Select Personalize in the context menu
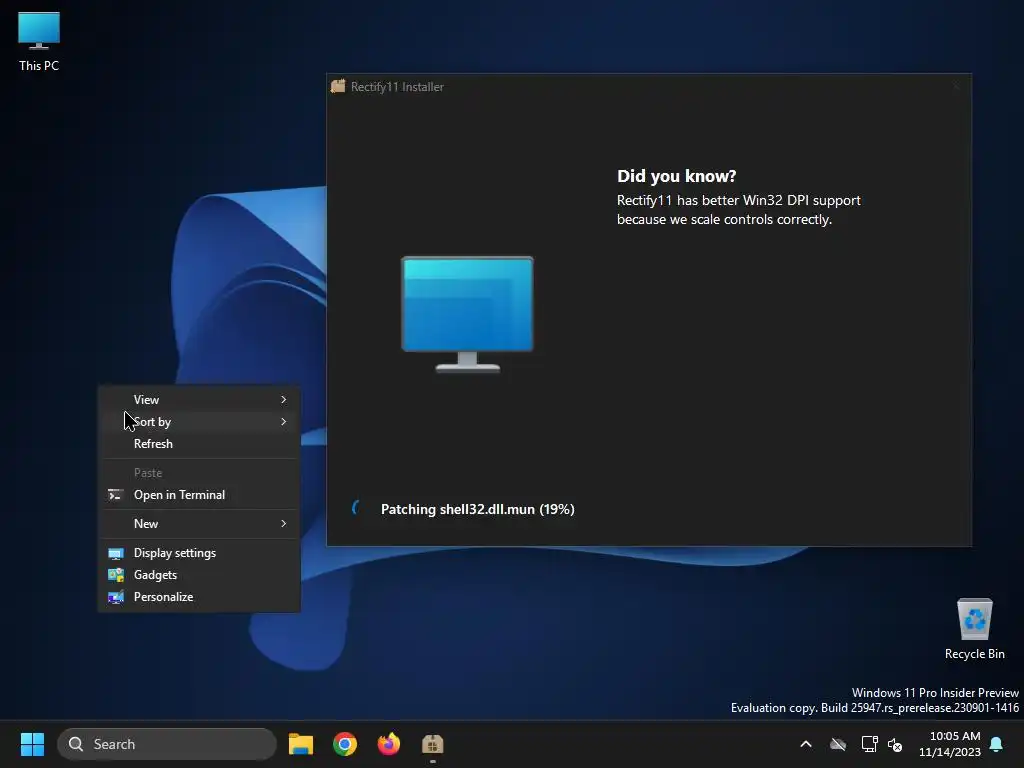This screenshot has width=1024, height=768. coord(199,597)
